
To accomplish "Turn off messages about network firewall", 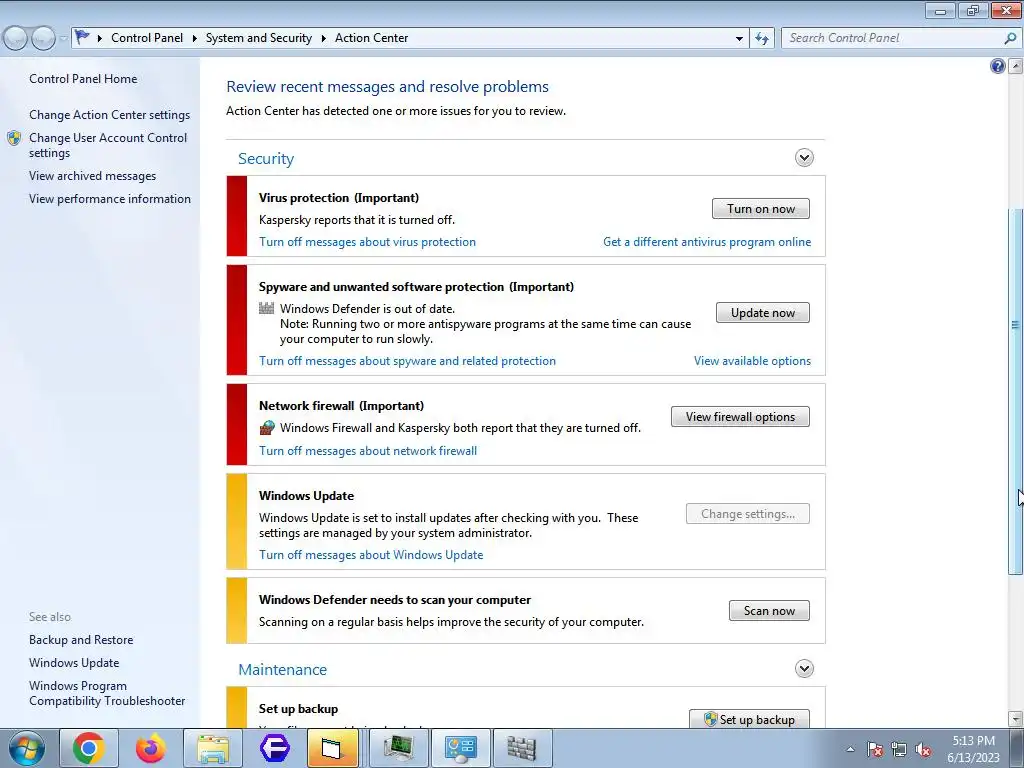I will pos(368,451).
